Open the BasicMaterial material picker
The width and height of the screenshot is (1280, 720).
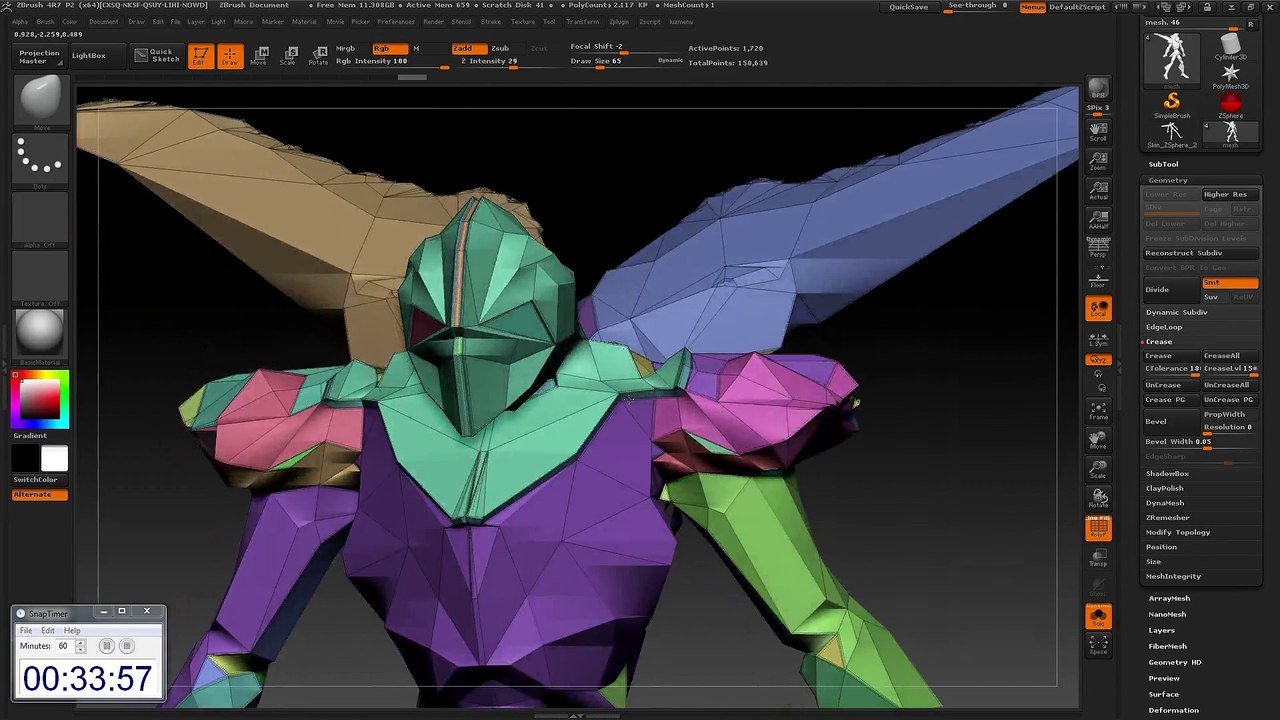(40, 337)
